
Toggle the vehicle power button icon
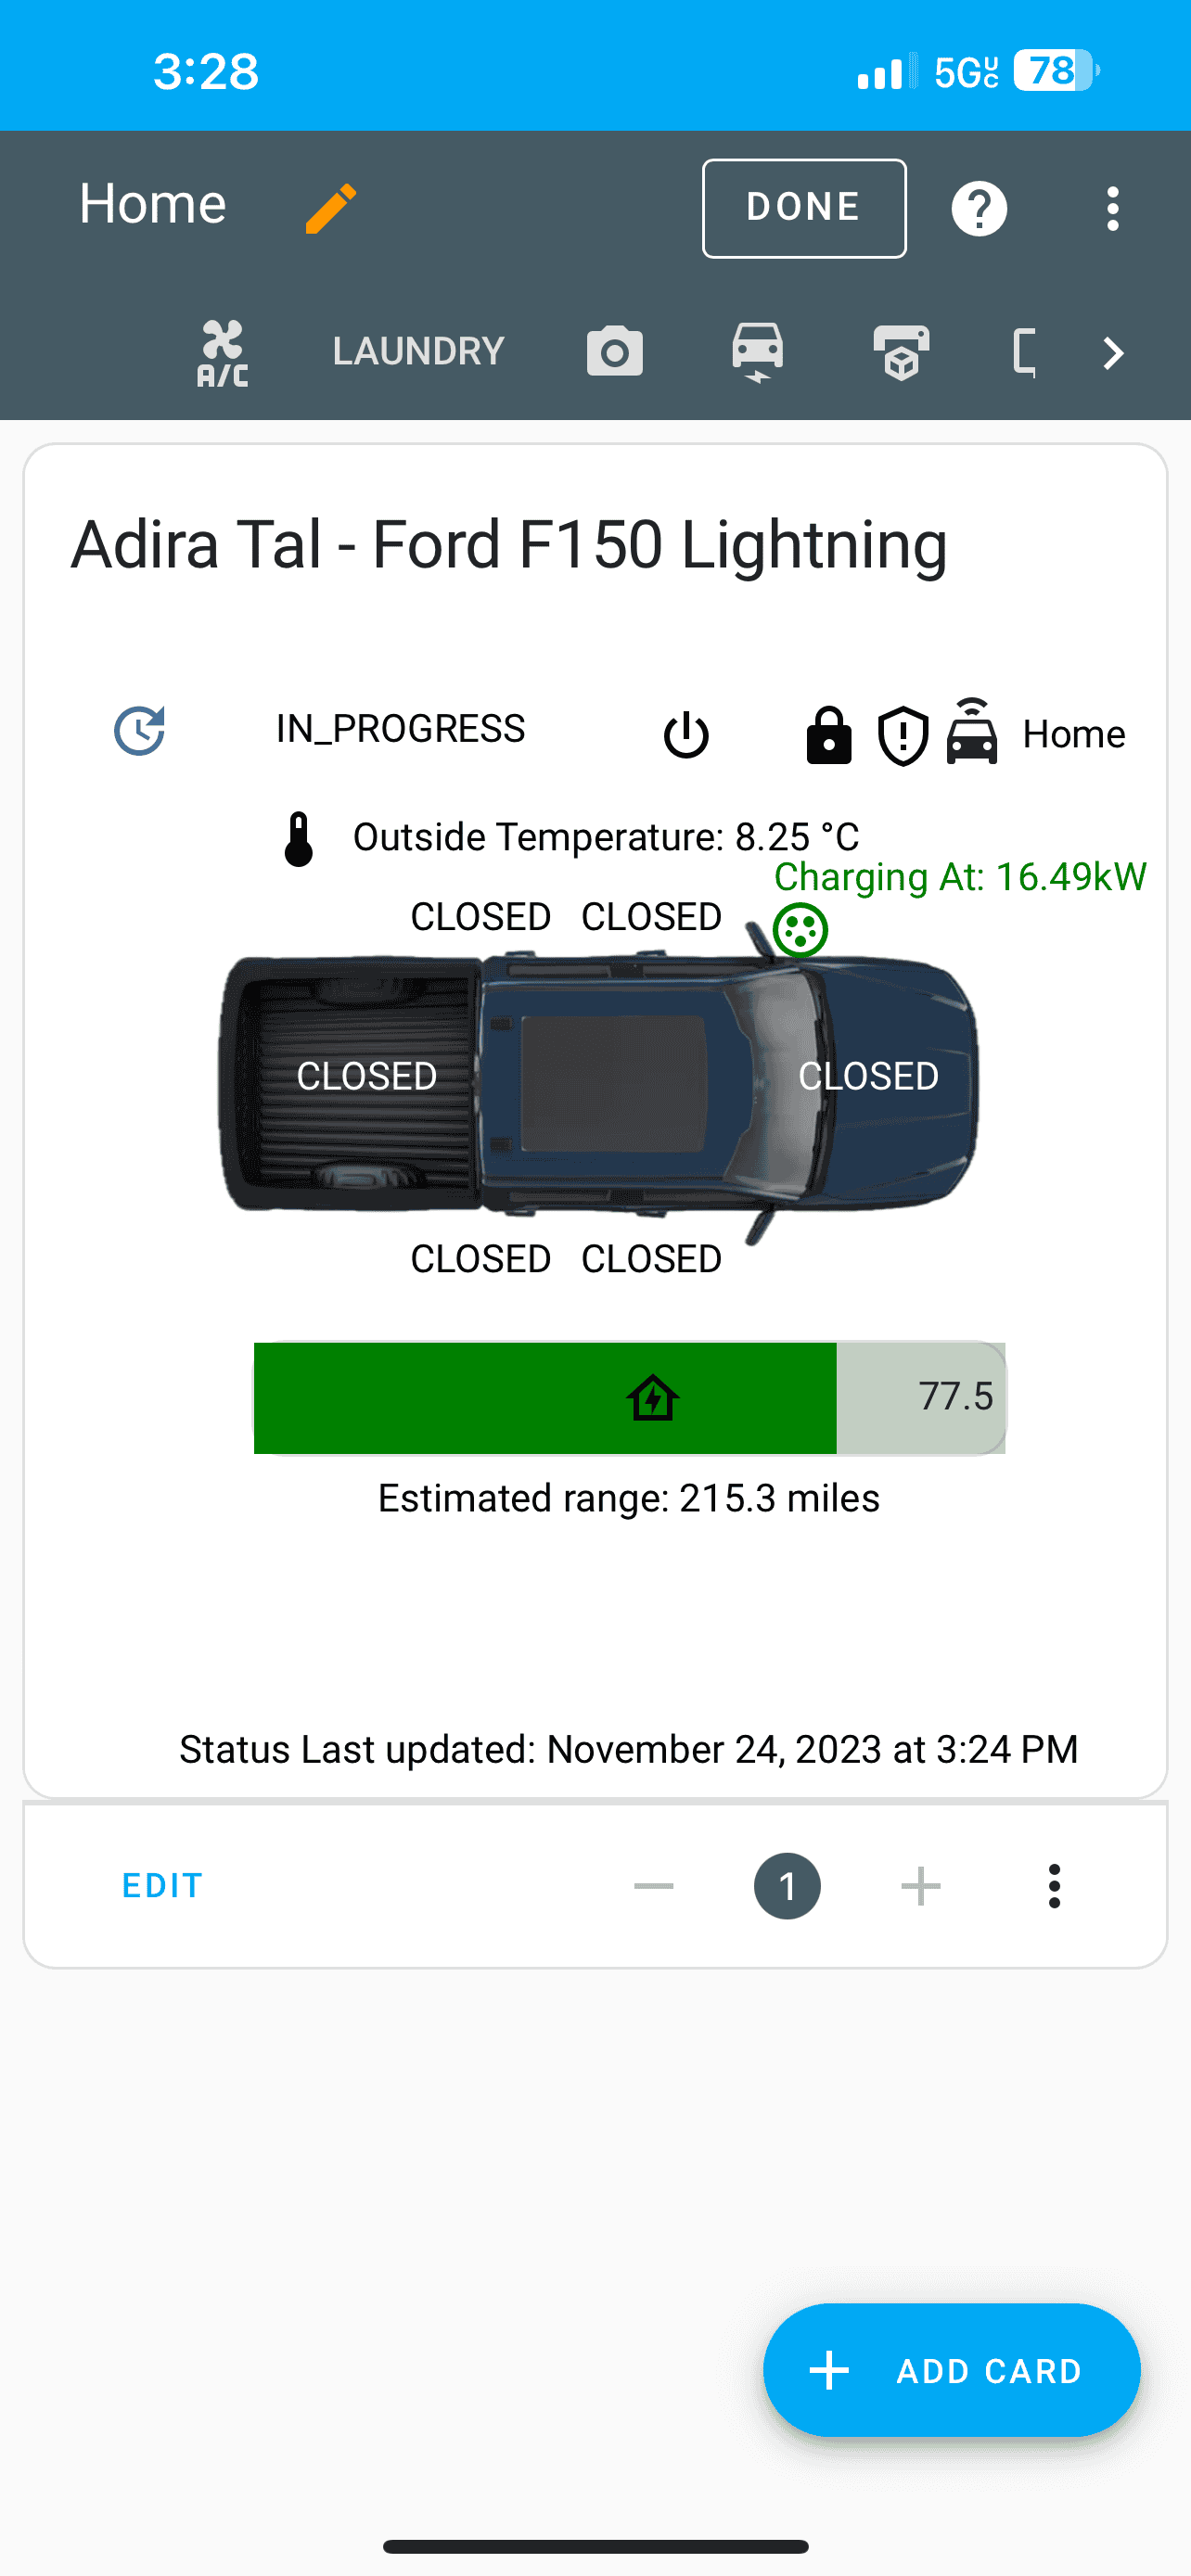click(x=686, y=735)
